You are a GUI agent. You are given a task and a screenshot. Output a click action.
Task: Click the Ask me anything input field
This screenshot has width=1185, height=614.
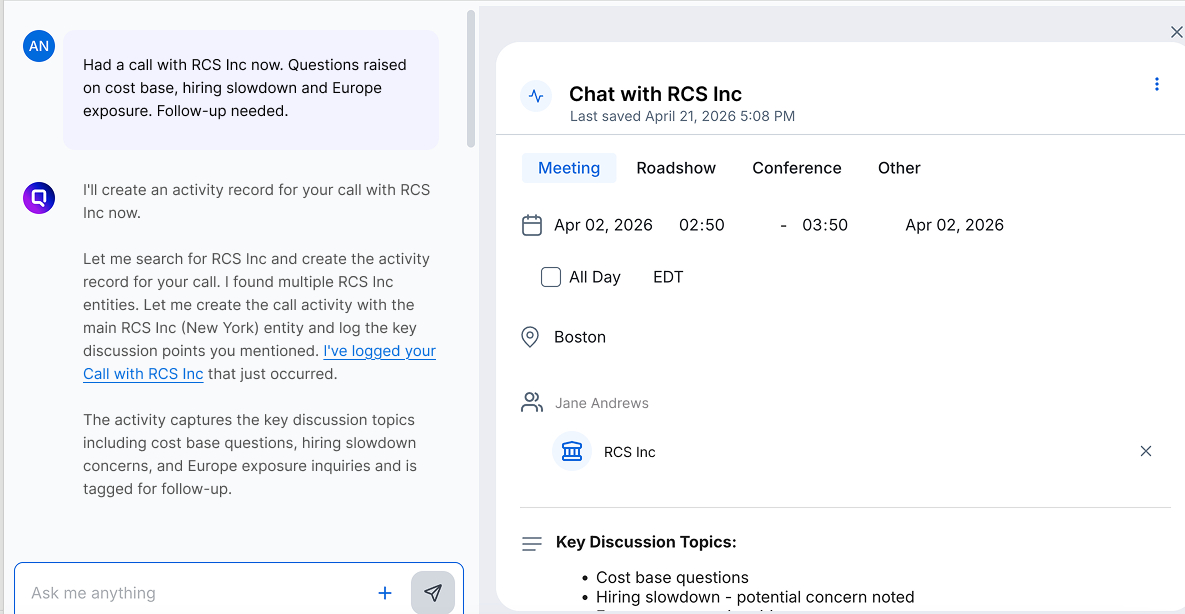tap(200, 592)
